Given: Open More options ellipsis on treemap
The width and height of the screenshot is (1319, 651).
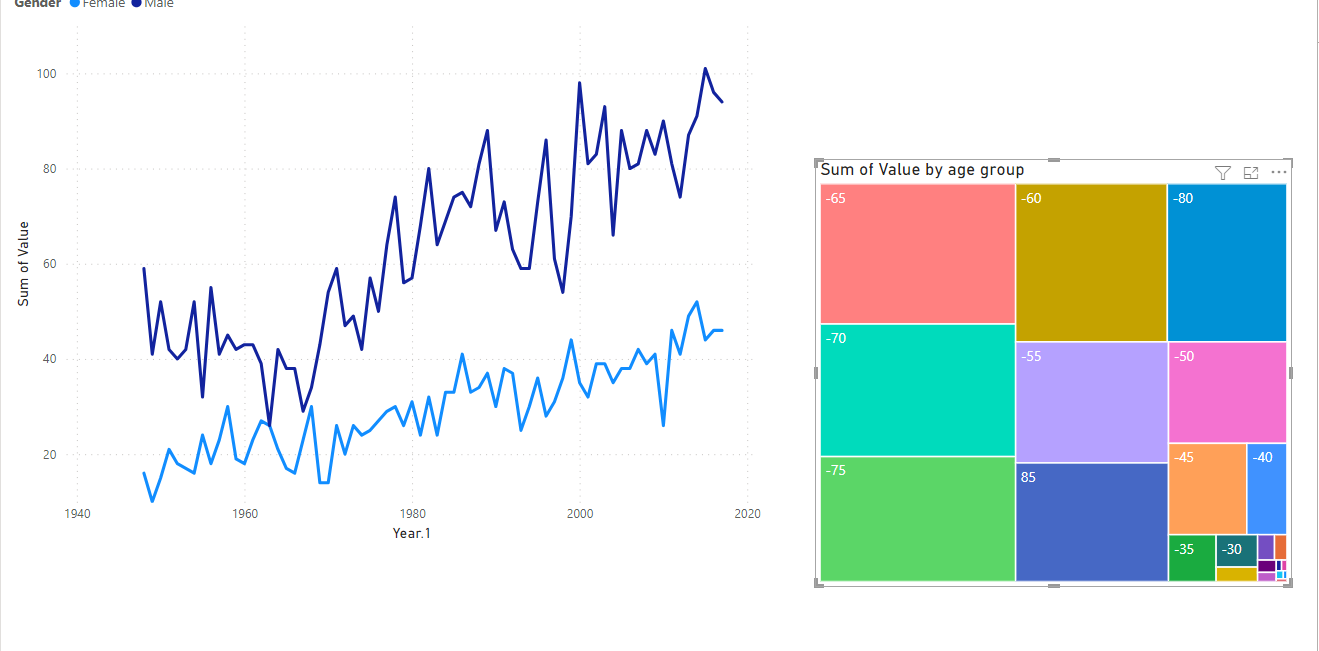Looking at the screenshot, I should (1278, 173).
